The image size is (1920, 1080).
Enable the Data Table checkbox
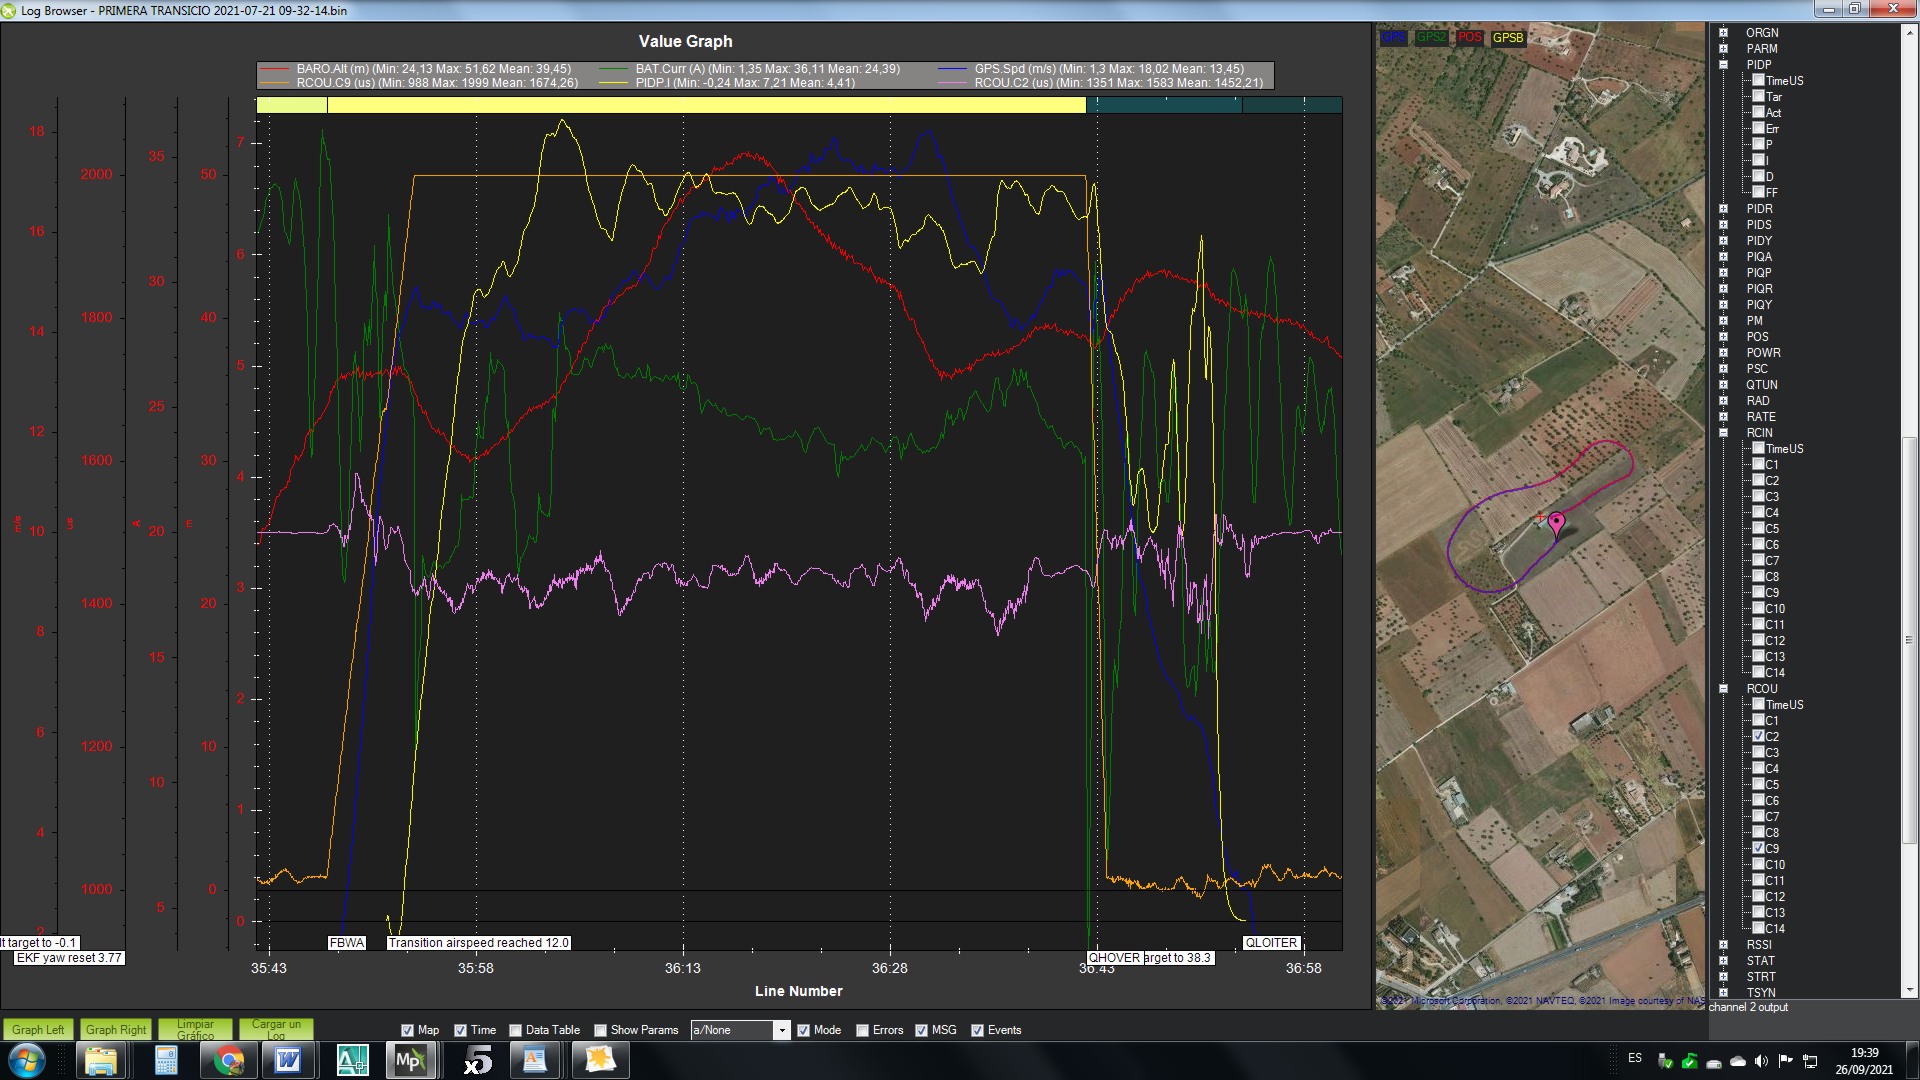click(x=516, y=1030)
